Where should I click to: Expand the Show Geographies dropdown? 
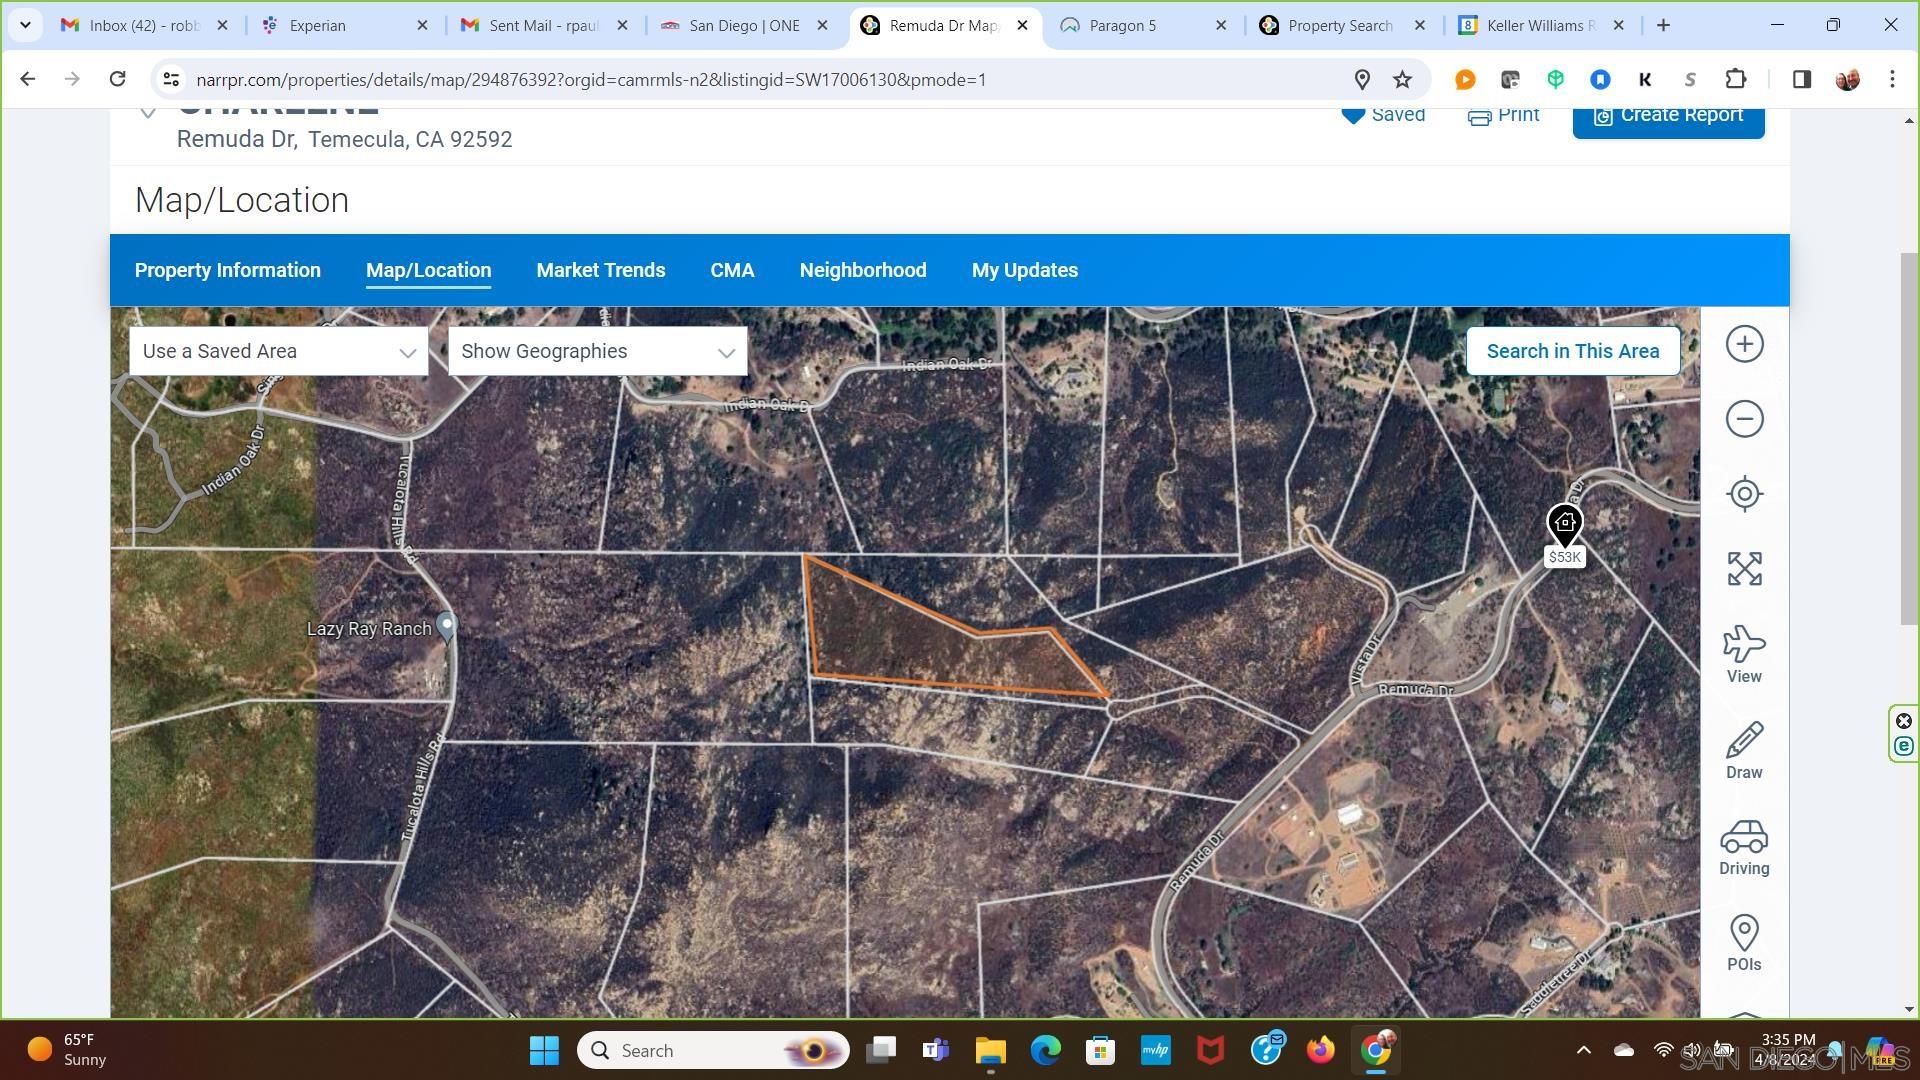[x=597, y=352]
